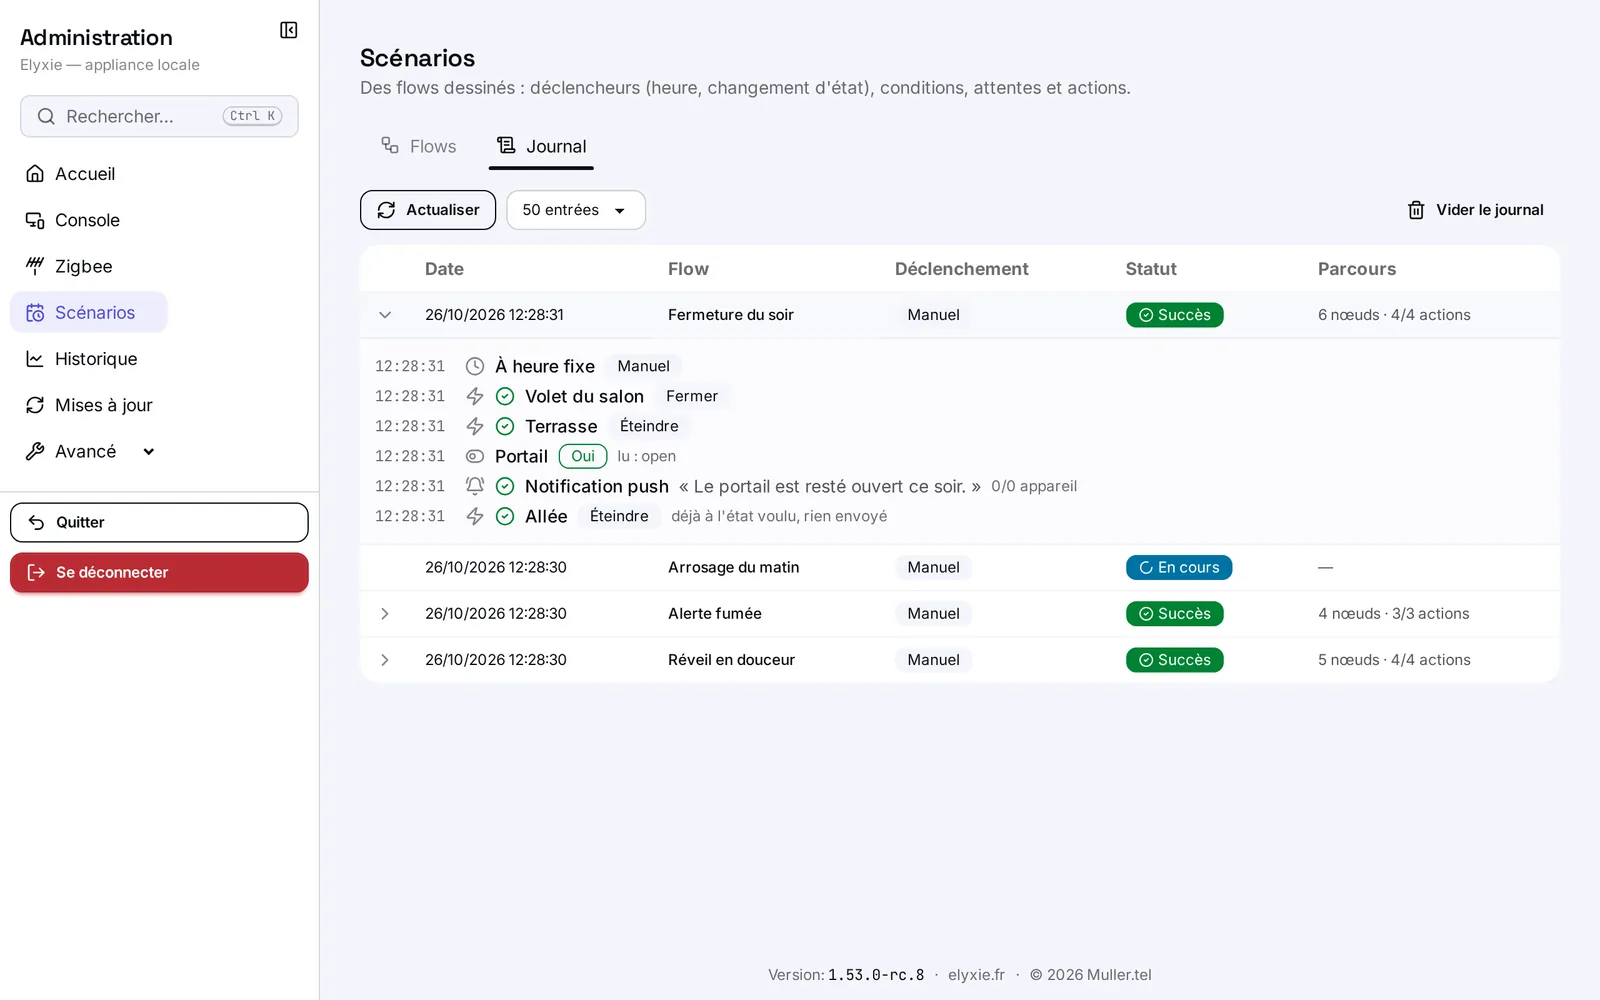1600x1000 pixels.
Task: Click the lightning icon on Allée row
Action: (x=475, y=516)
